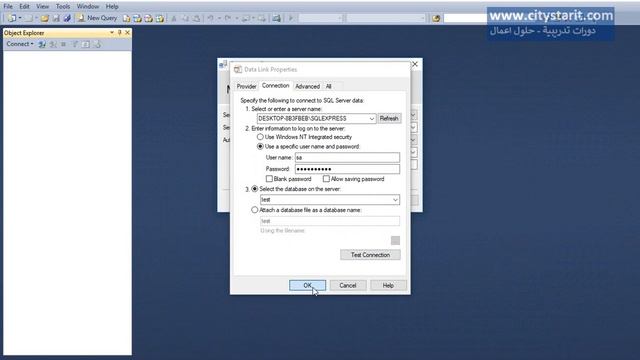Screen dimensions: 640x360
Task: Open the Activity Monitor toolbar icon
Action: 277,18
